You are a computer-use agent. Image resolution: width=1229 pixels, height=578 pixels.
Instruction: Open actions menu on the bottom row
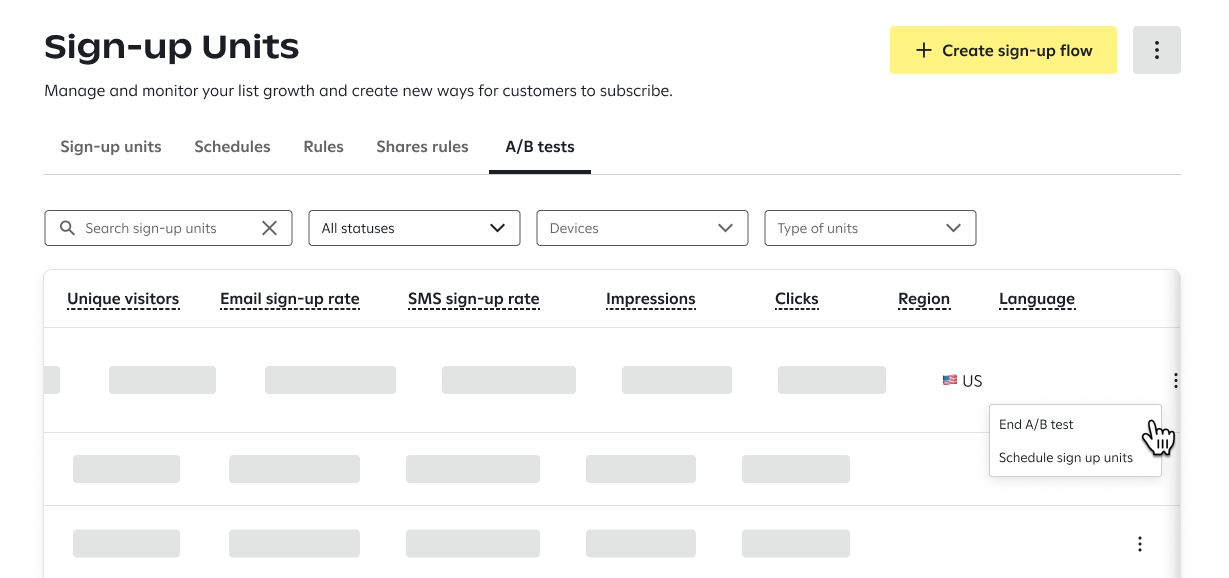(1140, 543)
